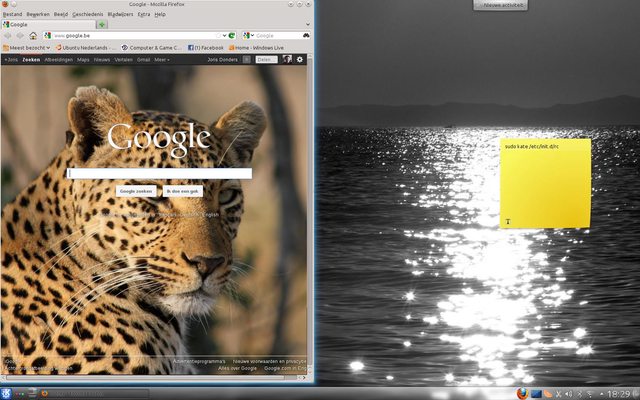Click the Google favicon in the address bar
640x400 pixels.
click(48, 36)
